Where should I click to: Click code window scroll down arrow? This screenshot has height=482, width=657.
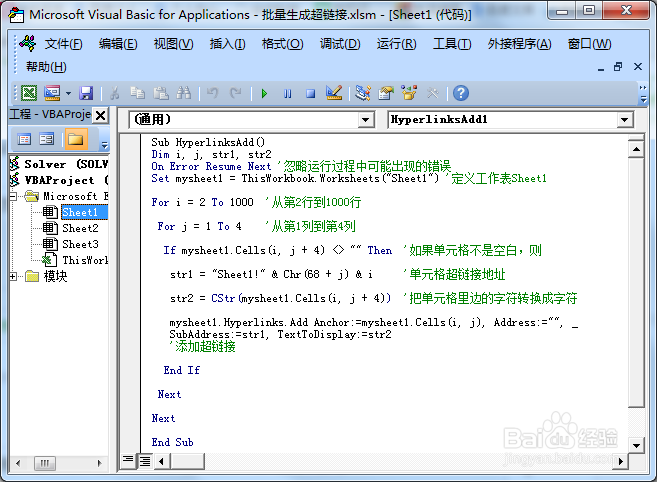[636, 445]
